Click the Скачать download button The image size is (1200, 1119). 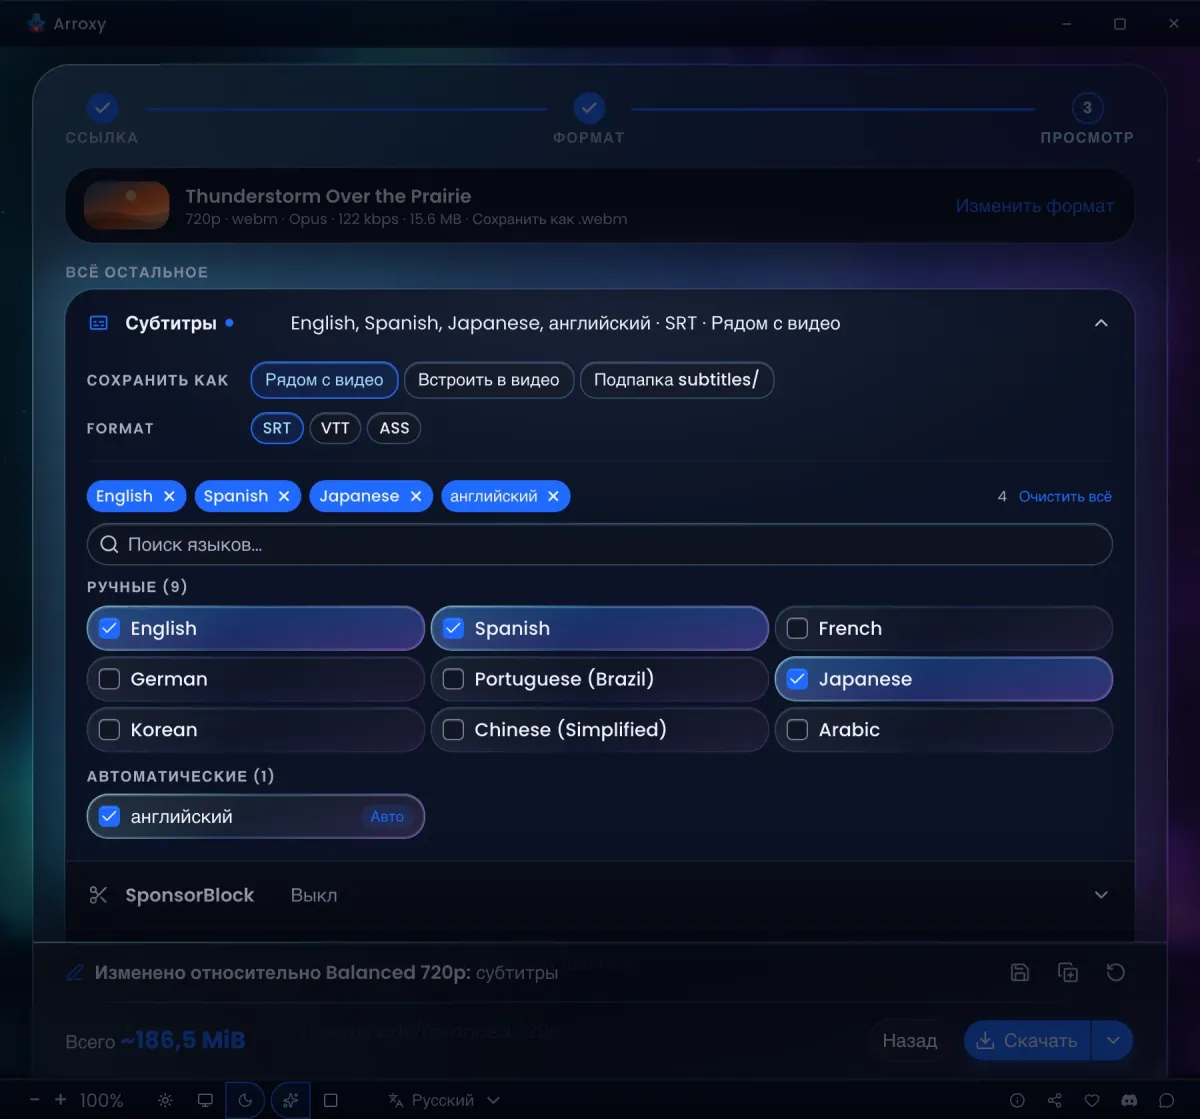(1028, 1041)
